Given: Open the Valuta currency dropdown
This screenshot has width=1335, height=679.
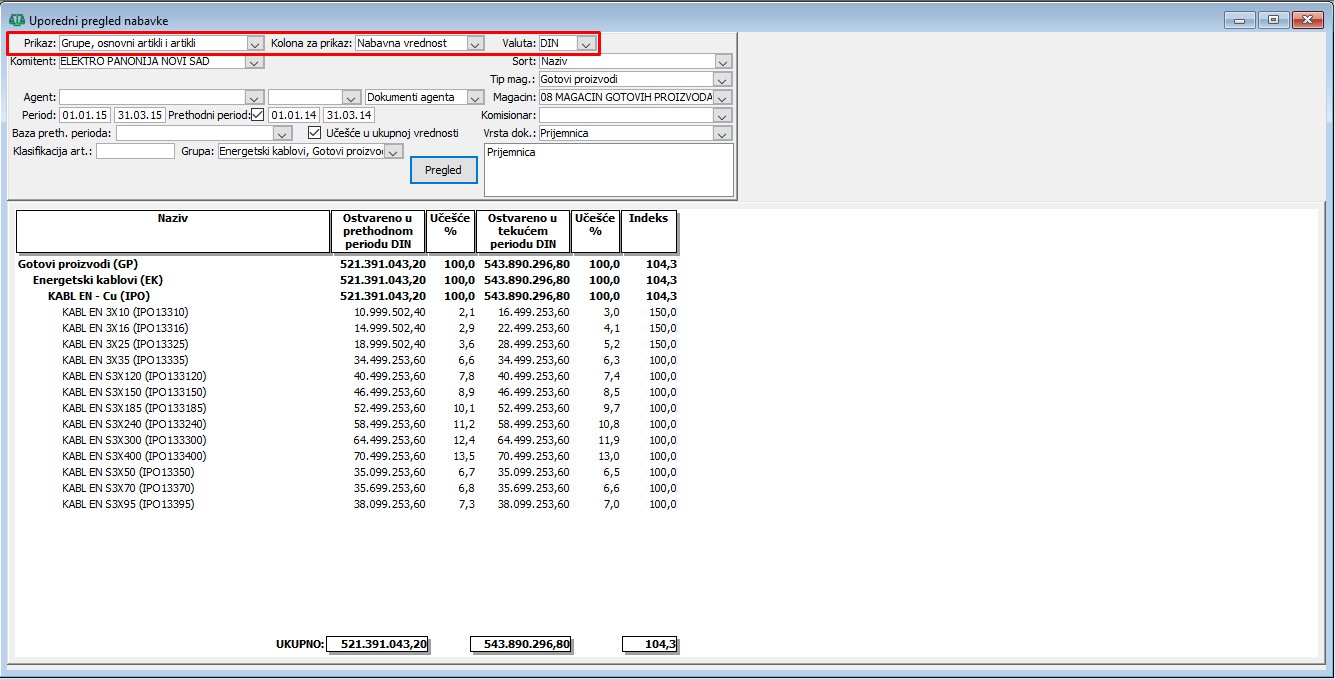Looking at the screenshot, I should (x=586, y=44).
